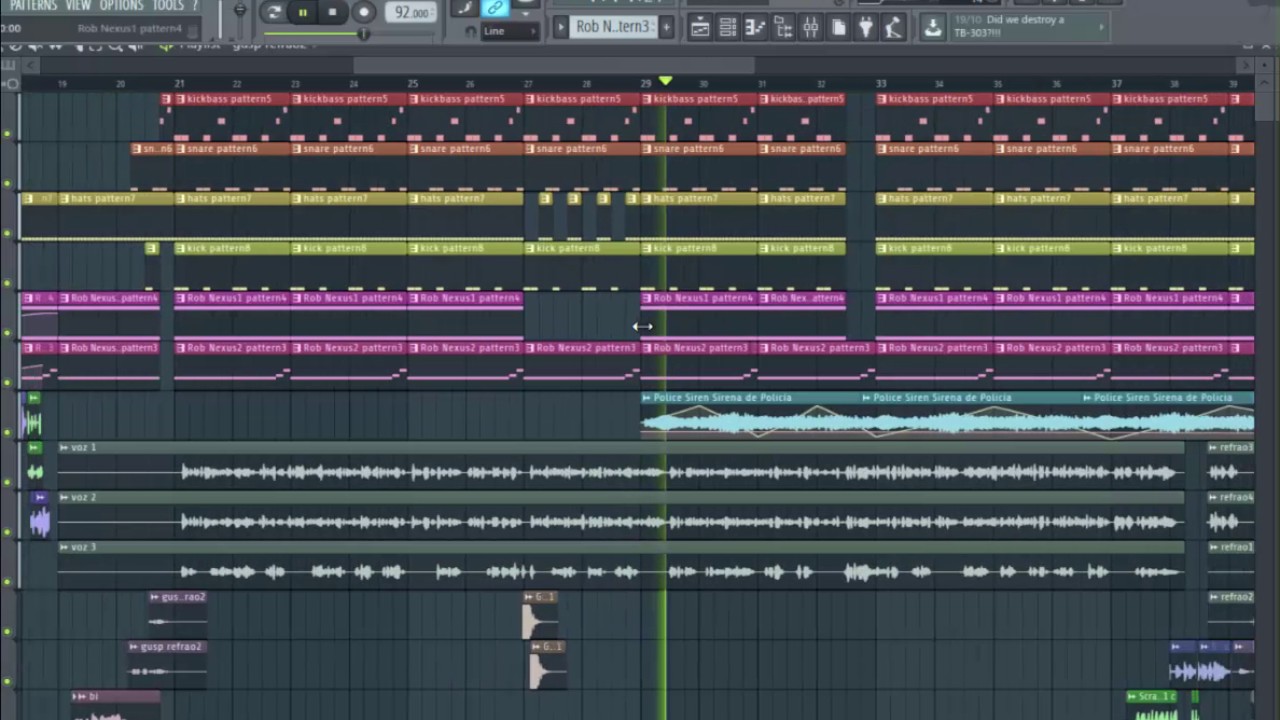The height and width of the screenshot is (720, 1280).
Task: Open menu of first Police Siren clip
Action: (x=647, y=398)
